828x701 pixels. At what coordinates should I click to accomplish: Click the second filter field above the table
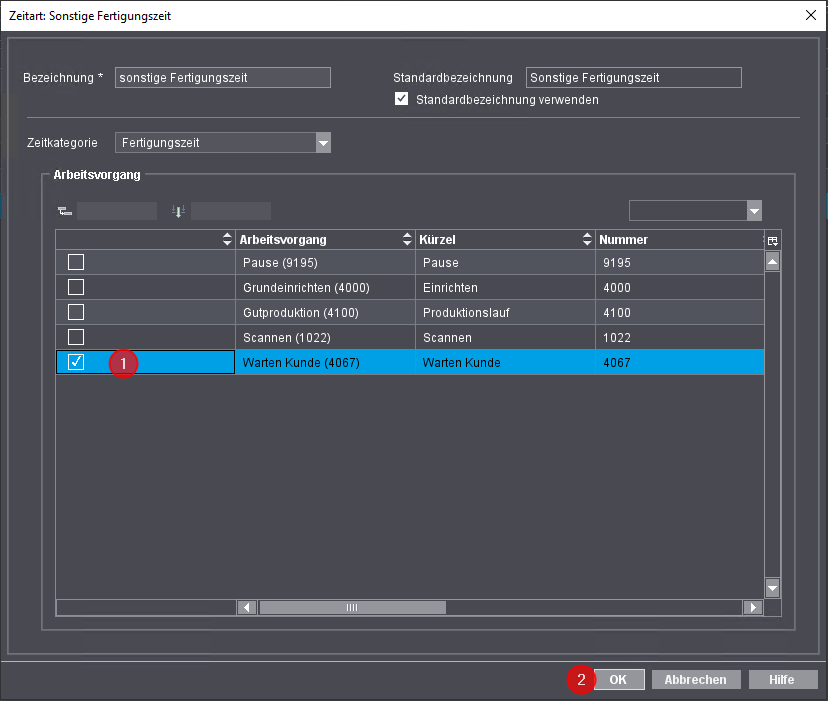[x=231, y=211]
